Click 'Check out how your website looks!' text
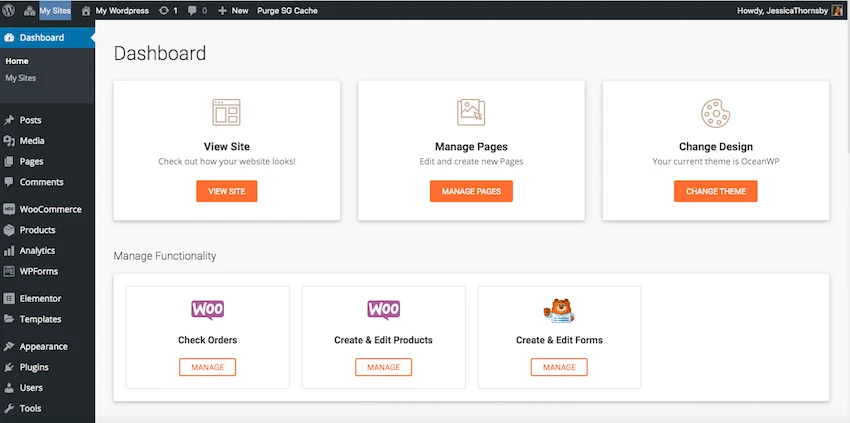This screenshot has height=423, width=850. click(x=227, y=162)
